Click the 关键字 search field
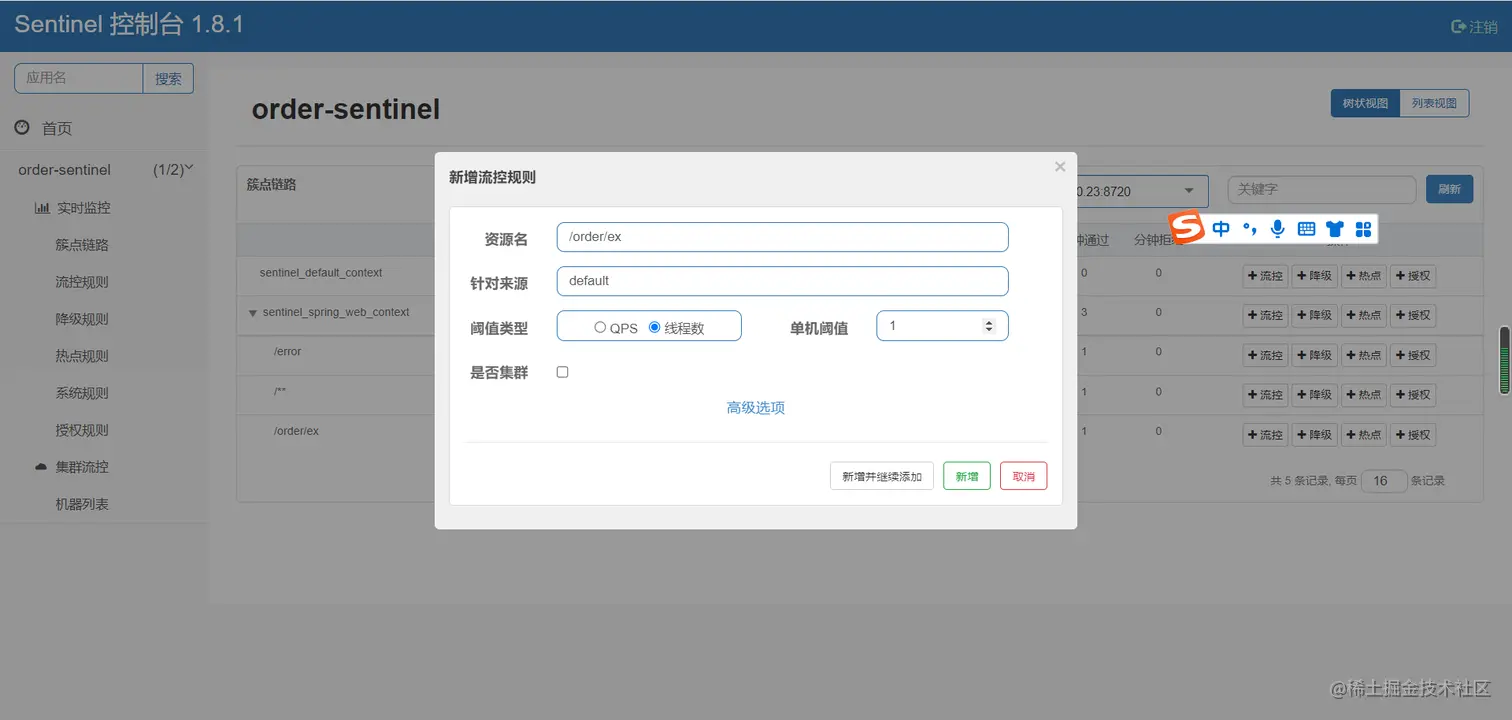The width and height of the screenshot is (1512, 720). [1321, 189]
